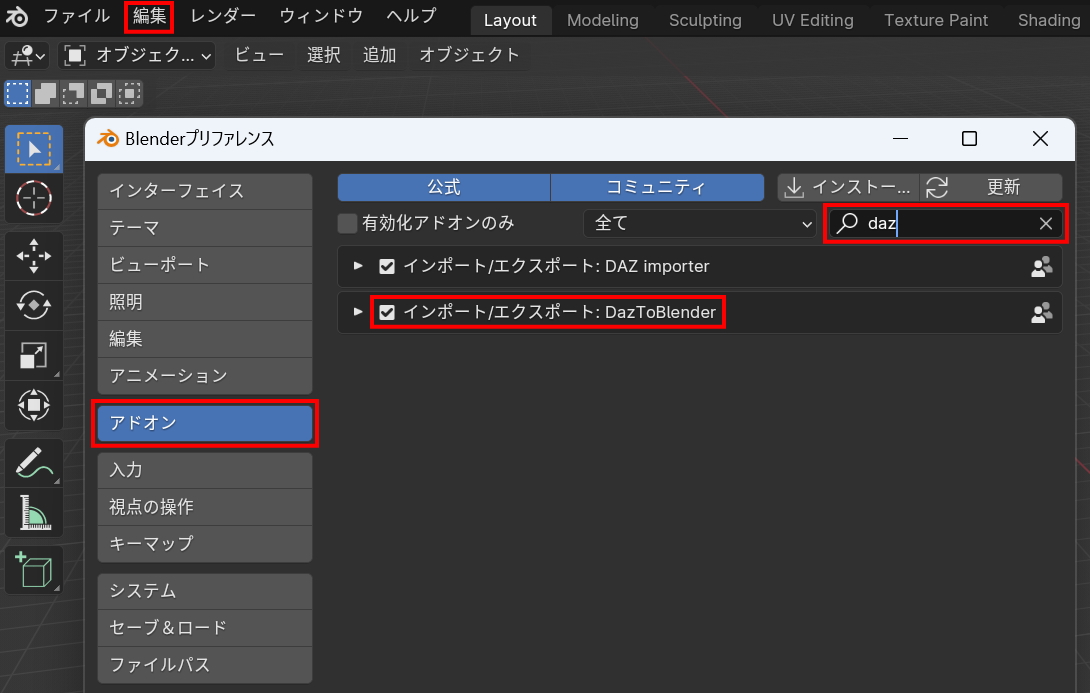The image size is (1090, 693).
Task: Switch to the Modeling workspace tab
Action: pos(603,20)
